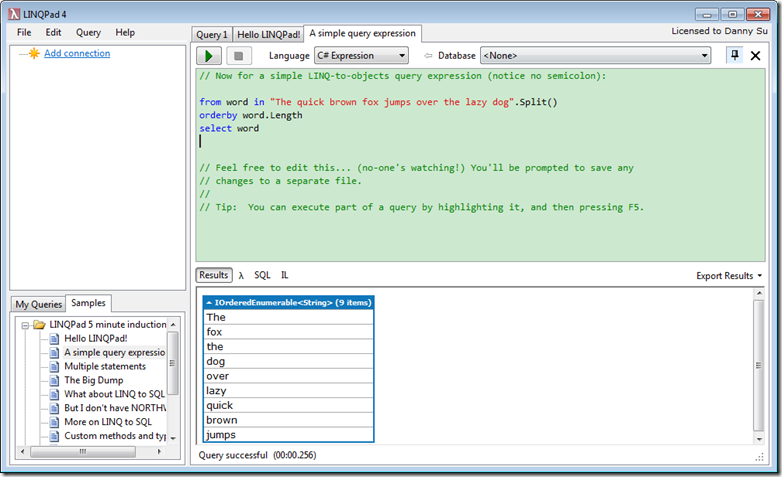Switch to the Query 1 tab

(212, 34)
